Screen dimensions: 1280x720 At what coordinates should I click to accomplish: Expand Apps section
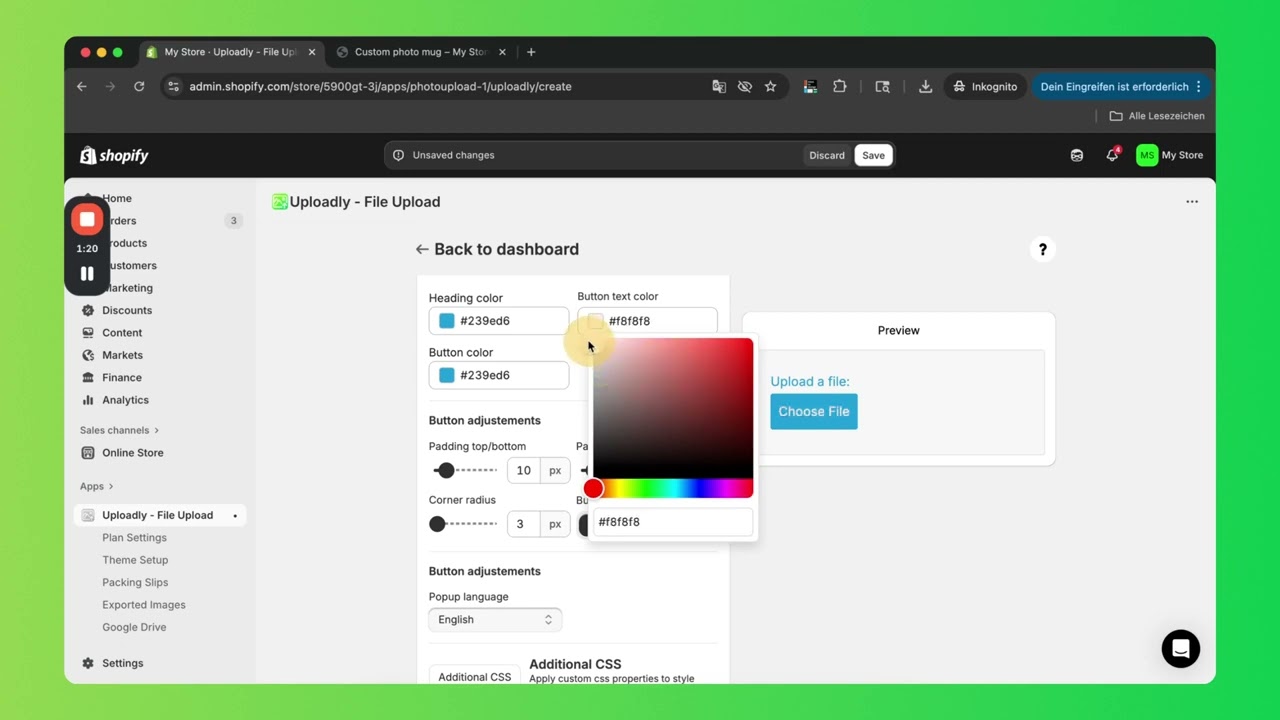[97, 486]
